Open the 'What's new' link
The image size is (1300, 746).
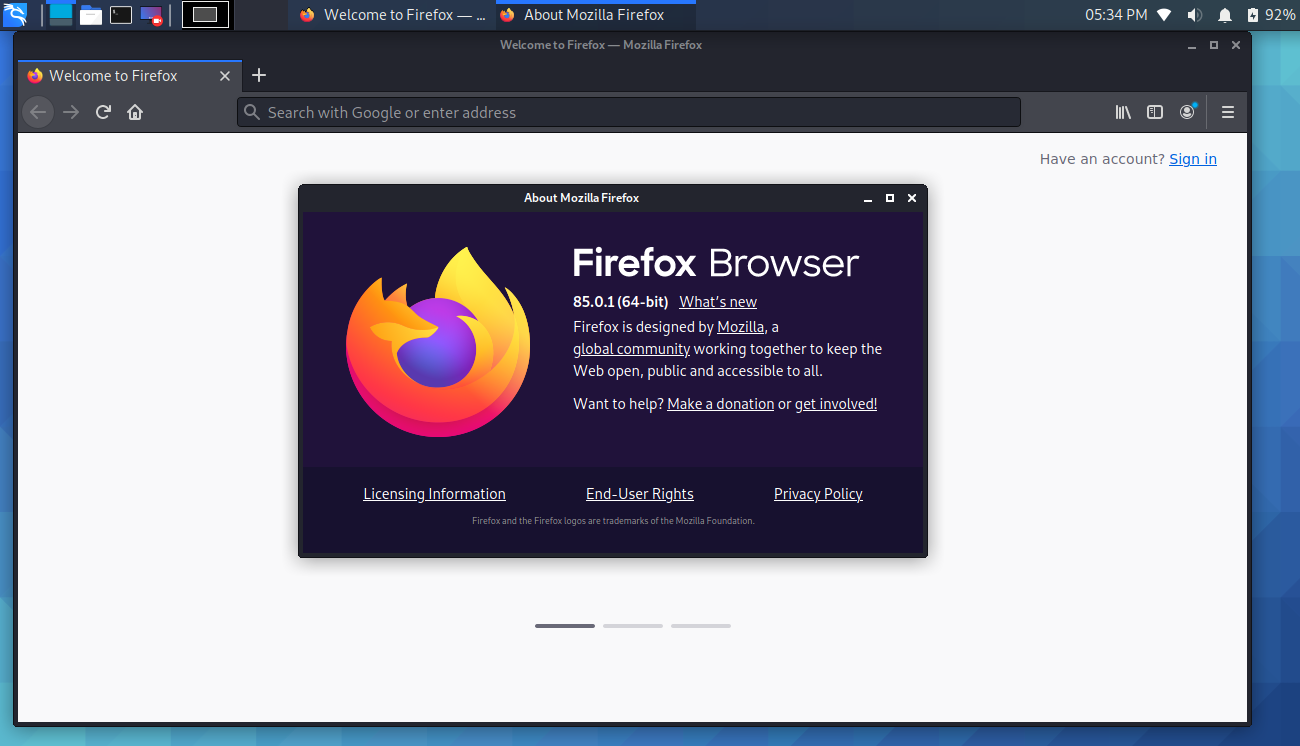tap(718, 302)
